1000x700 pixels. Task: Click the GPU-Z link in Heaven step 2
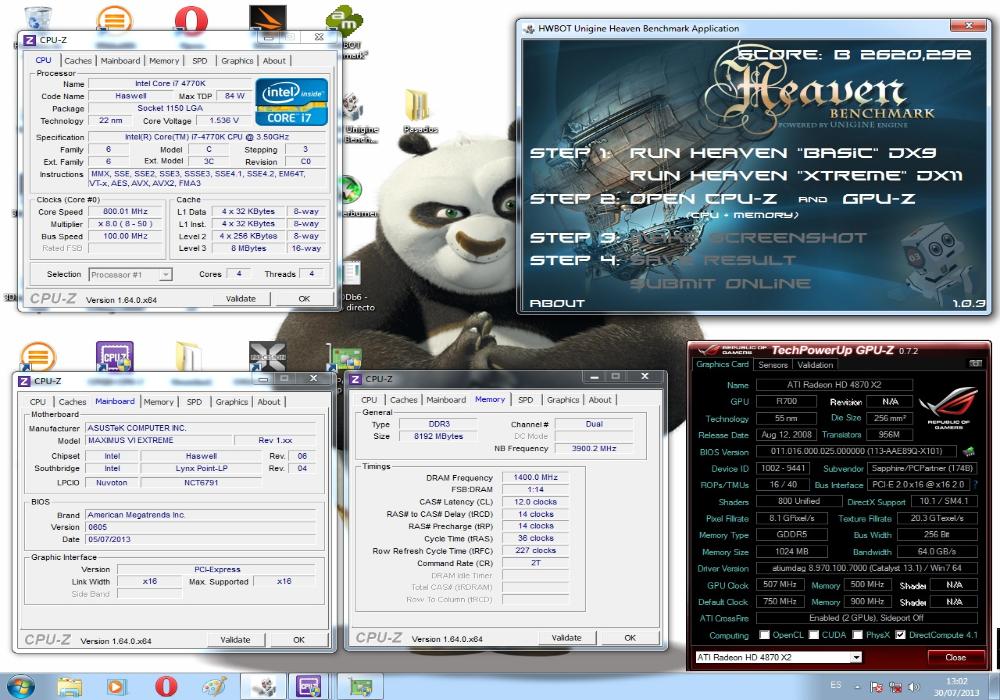click(x=878, y=199)
